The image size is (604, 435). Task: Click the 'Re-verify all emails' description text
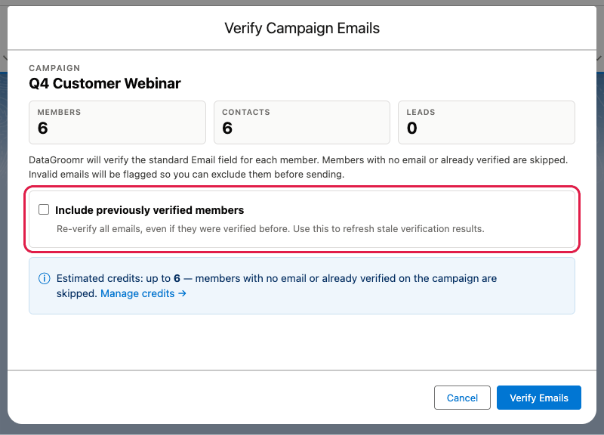click(270, 228)
